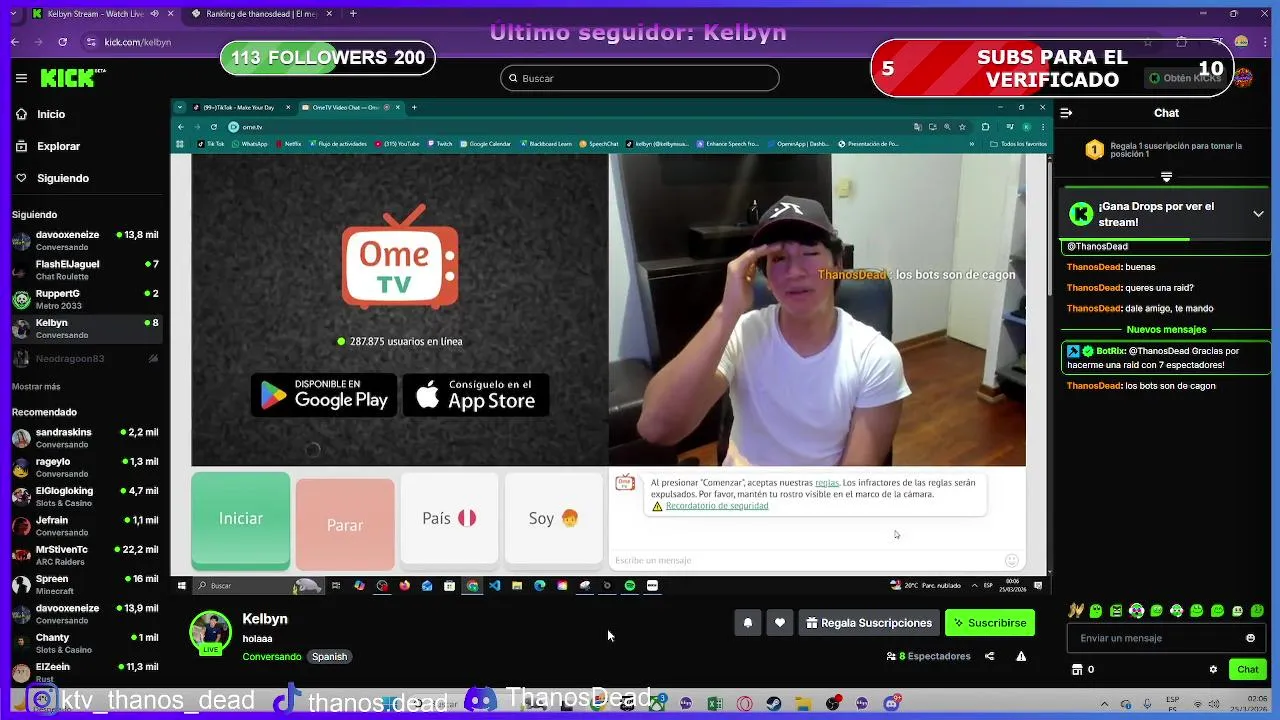Image resolution: width=1280 pixels, height=720 pixels.
Task: Open davooxeneize channel with 13,8 mil viewers
Action: pos(85,240)
